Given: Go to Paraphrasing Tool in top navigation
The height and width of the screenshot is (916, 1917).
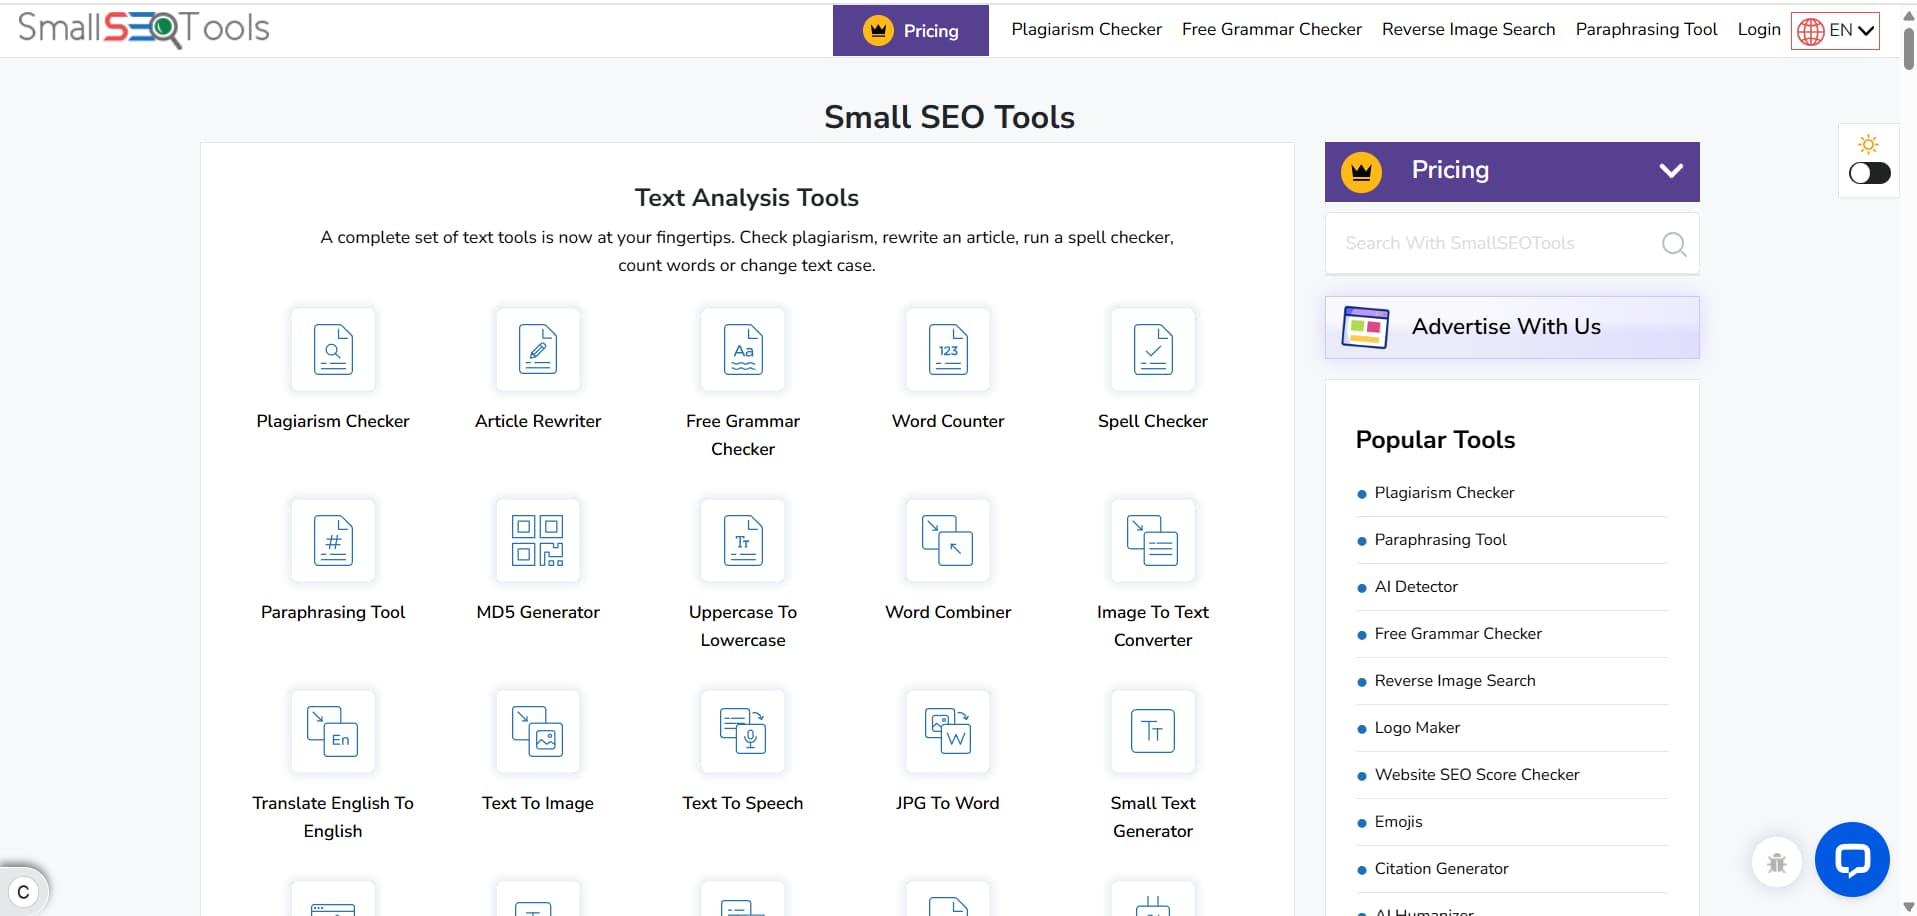Looking at the screenshot, I should [x=1646, y=29].
